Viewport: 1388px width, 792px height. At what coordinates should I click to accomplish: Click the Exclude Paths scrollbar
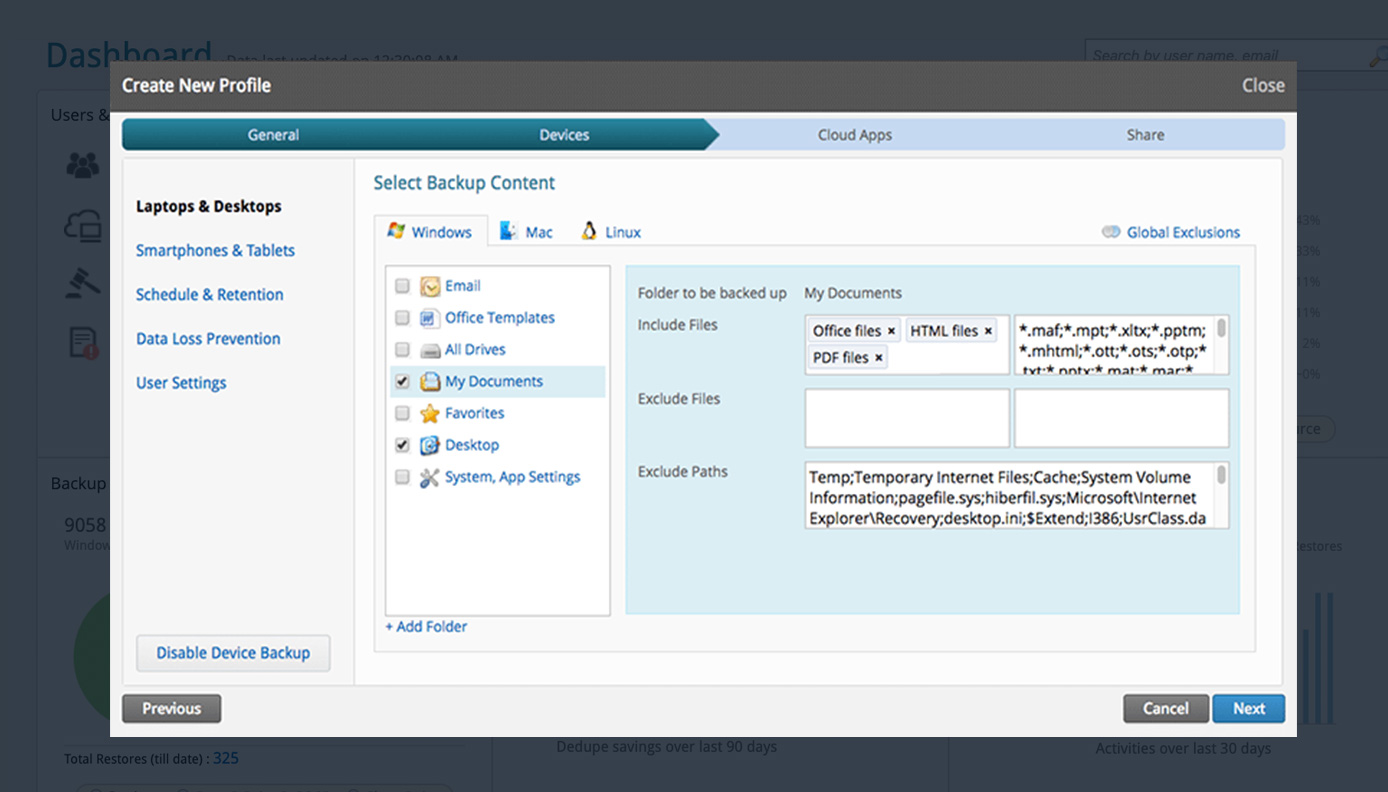[1221, 495]
